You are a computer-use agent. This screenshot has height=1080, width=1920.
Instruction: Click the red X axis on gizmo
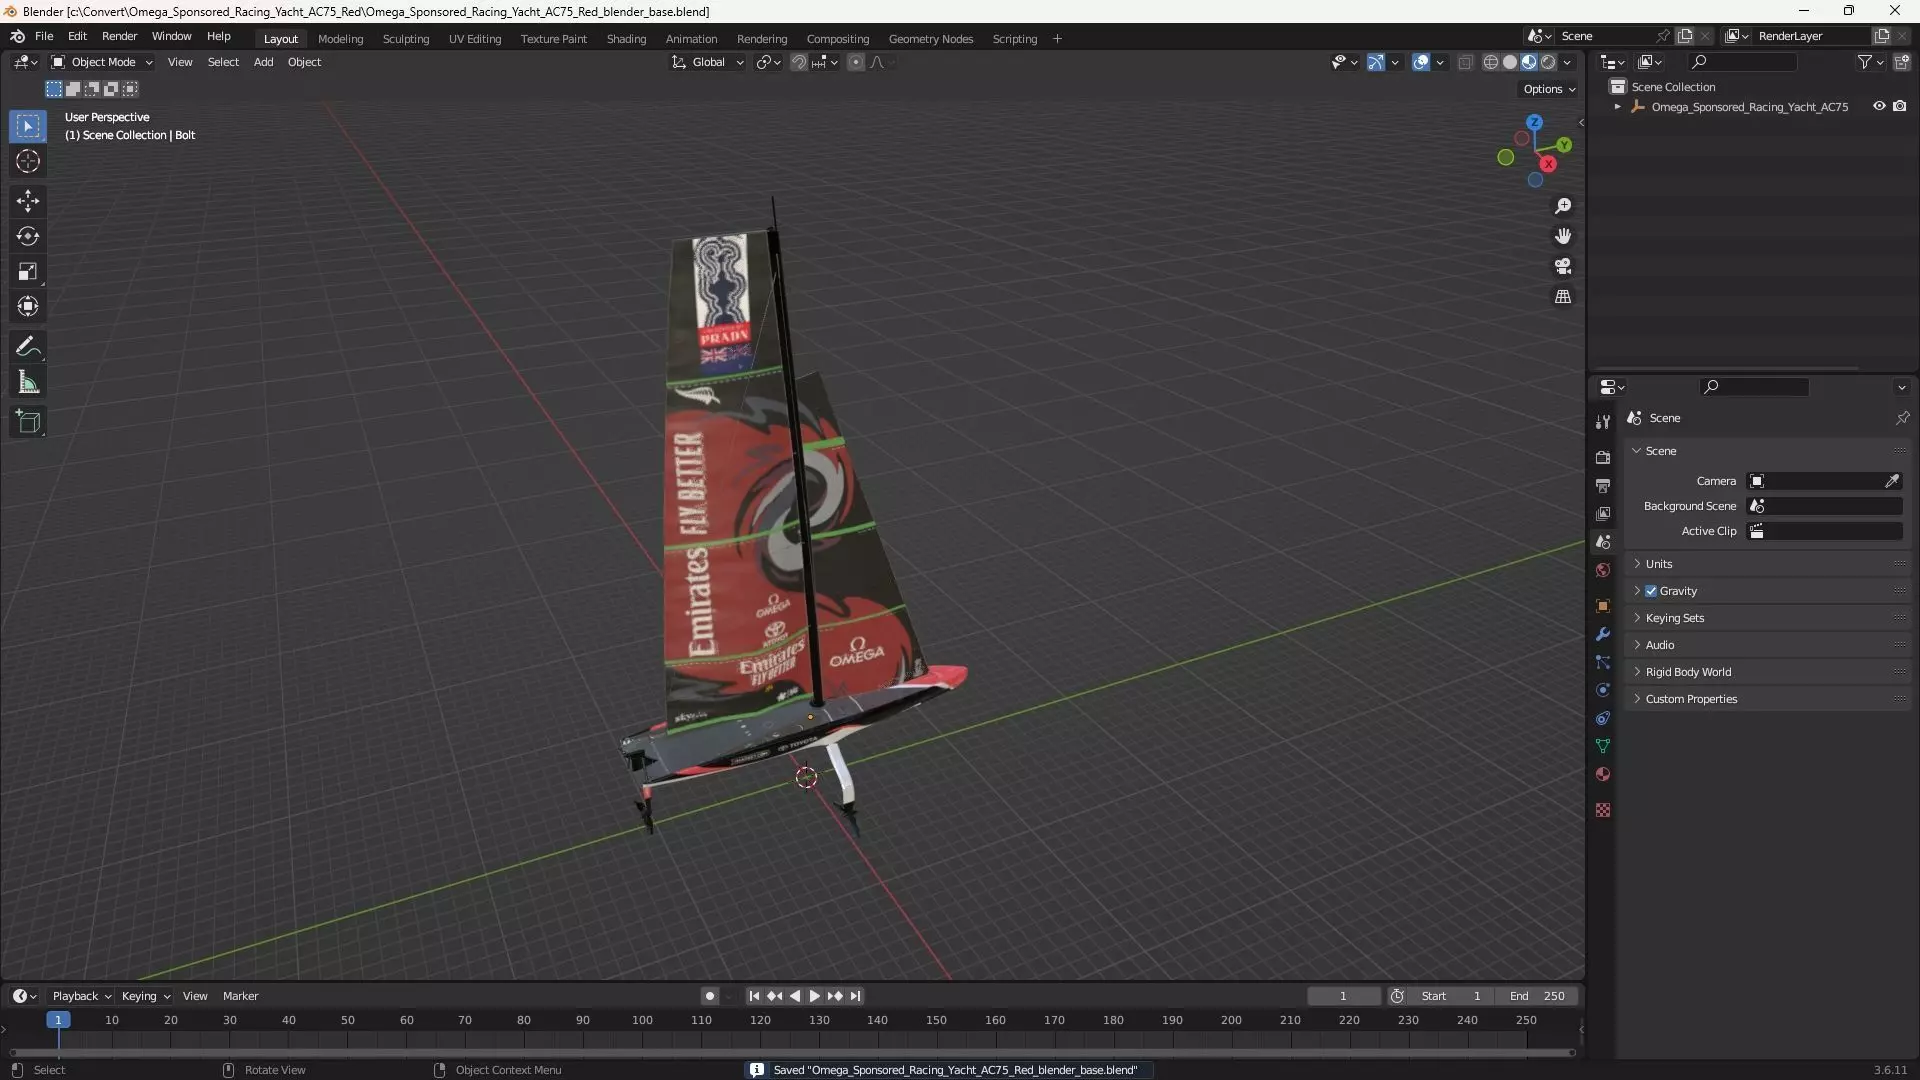pyautogui.click(x=1548, y=164)
